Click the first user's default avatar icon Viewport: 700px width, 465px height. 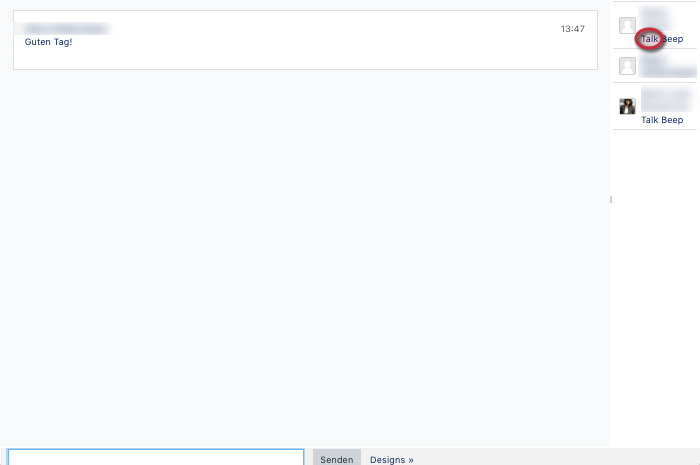coord(627,26)
